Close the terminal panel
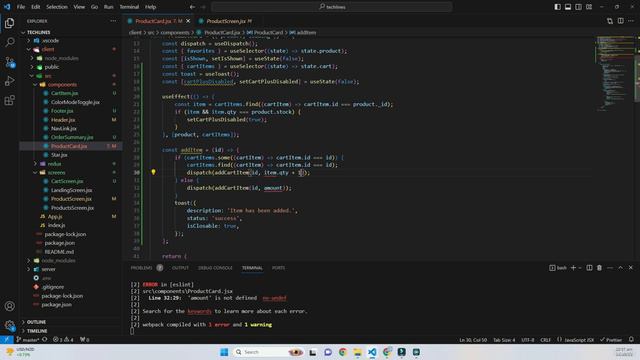The width and height of the screenshot is (640, 360). 631,268
